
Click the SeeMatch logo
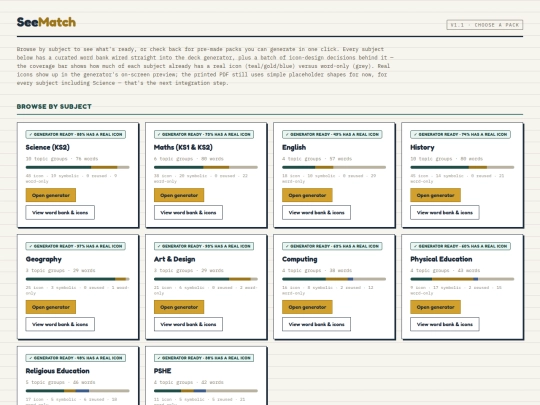[x=46, y=22]
